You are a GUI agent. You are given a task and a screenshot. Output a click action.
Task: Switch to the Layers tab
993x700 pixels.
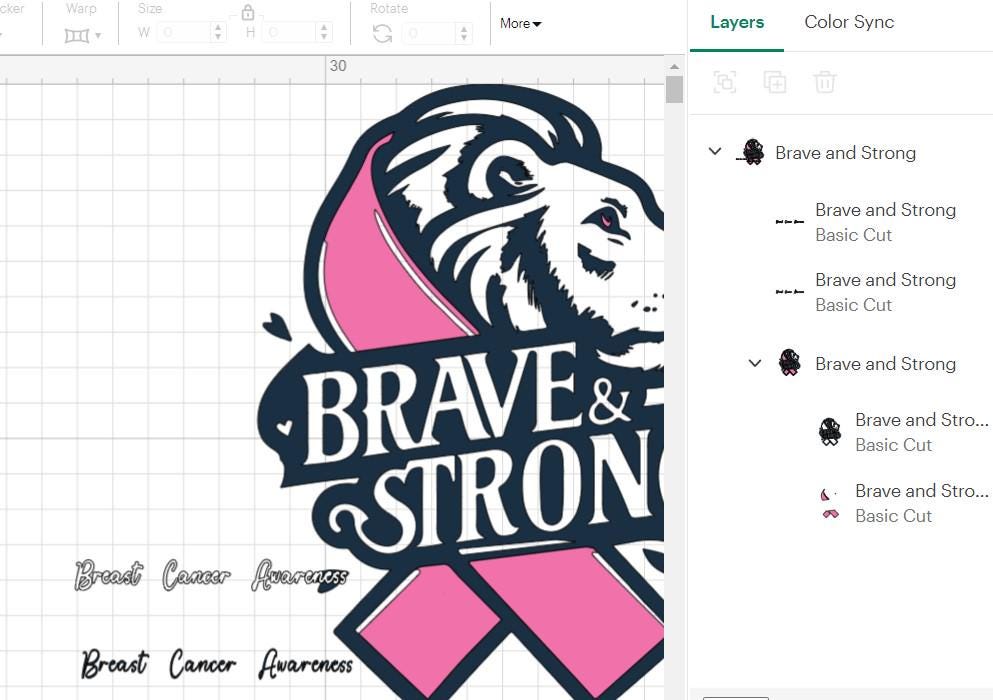point(737,22)
